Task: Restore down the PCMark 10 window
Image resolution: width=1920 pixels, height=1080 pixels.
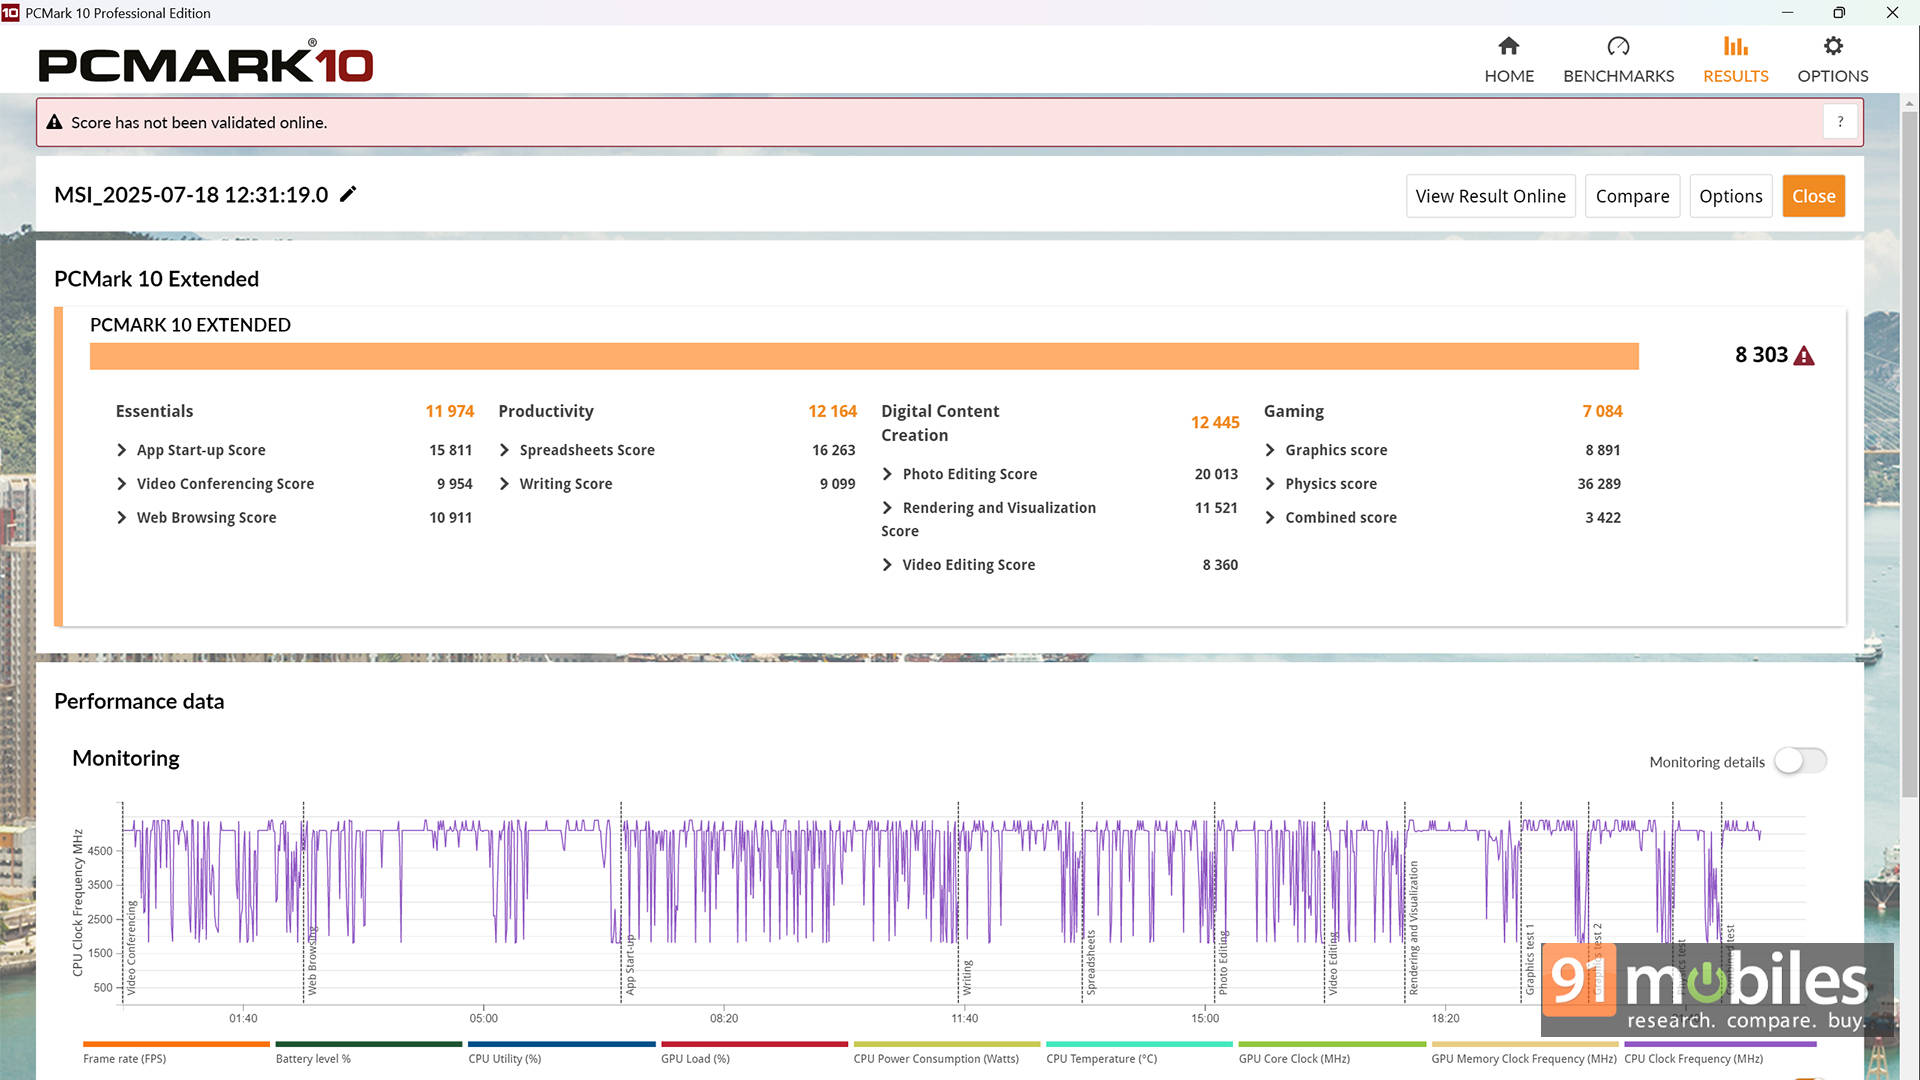Action: [1839, 12]
